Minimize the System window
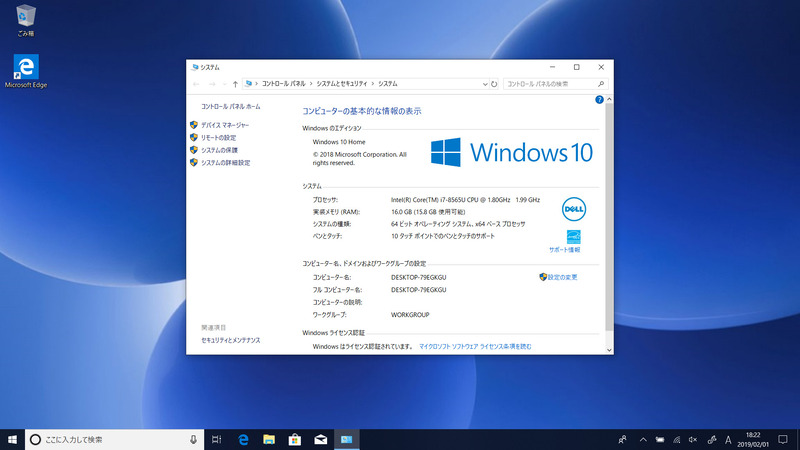The image size is (800, 450). coord(552,67)
